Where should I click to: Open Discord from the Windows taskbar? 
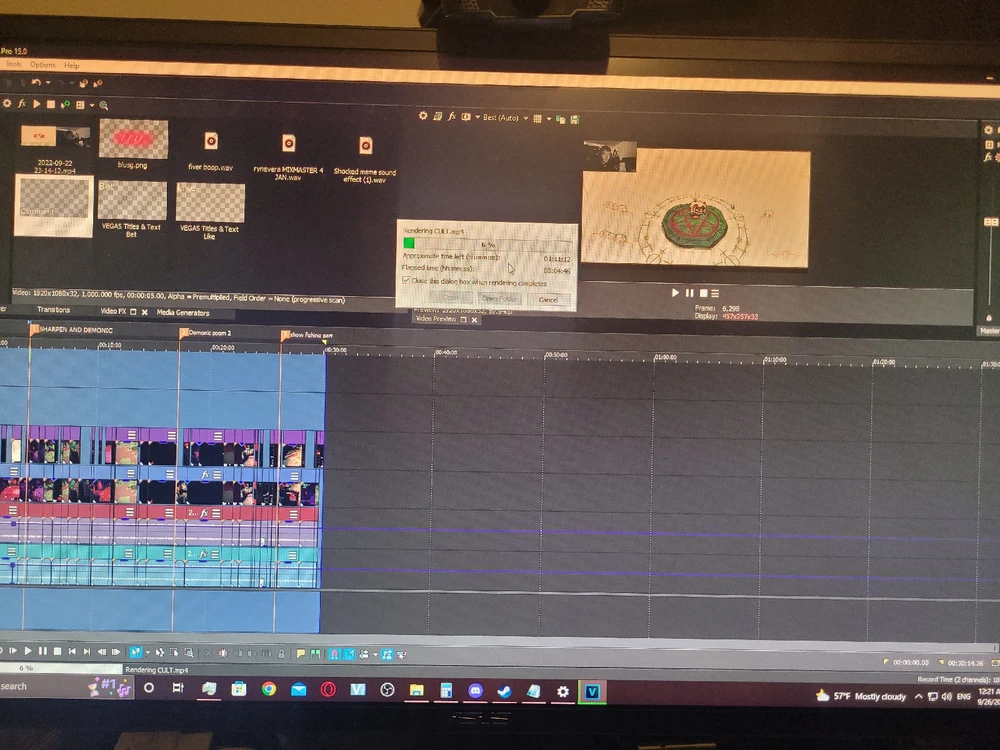(475, 691)
